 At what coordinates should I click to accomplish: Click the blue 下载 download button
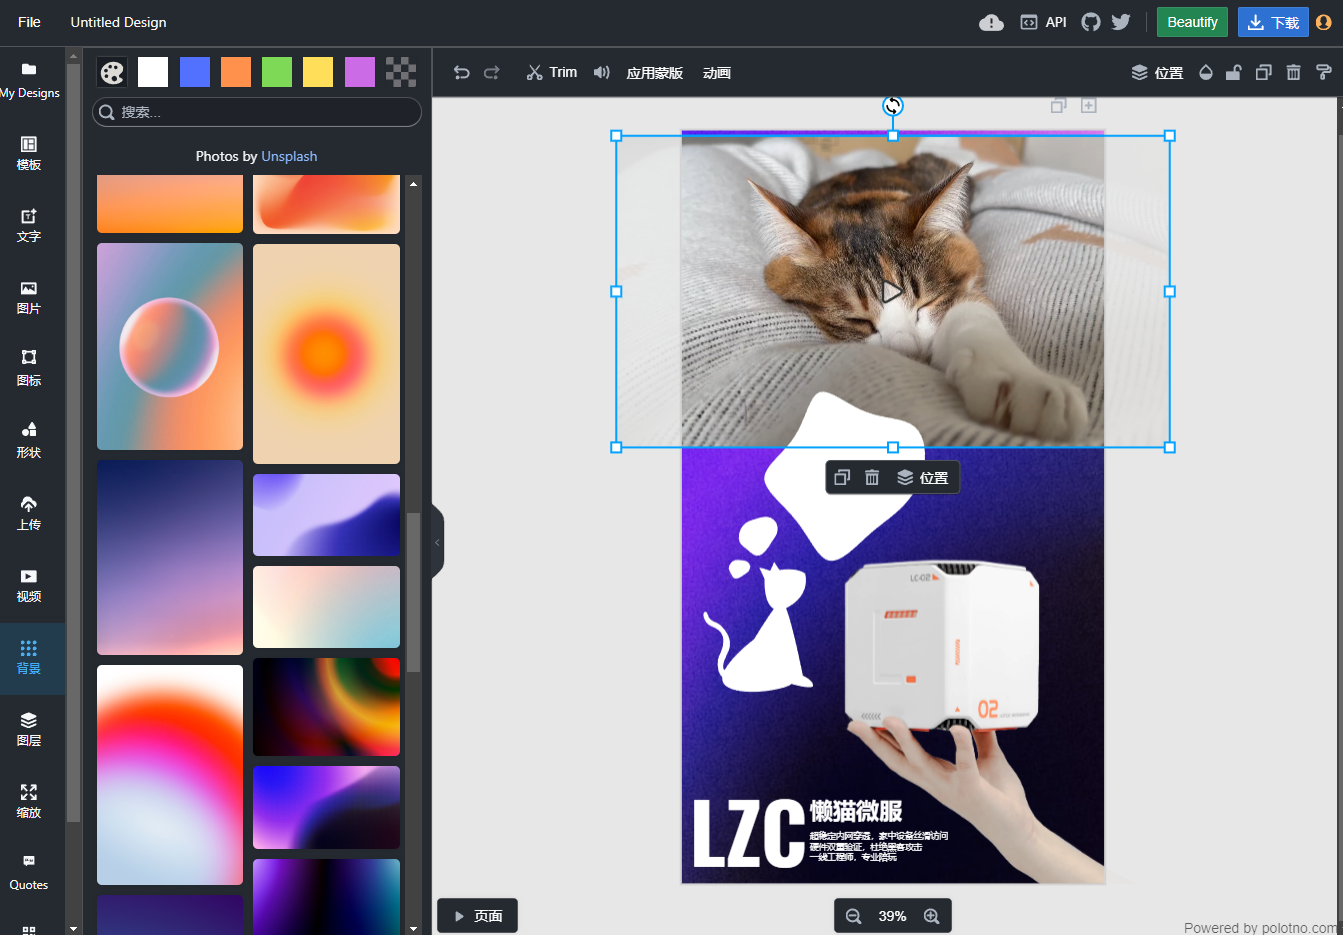point(1273,22)
